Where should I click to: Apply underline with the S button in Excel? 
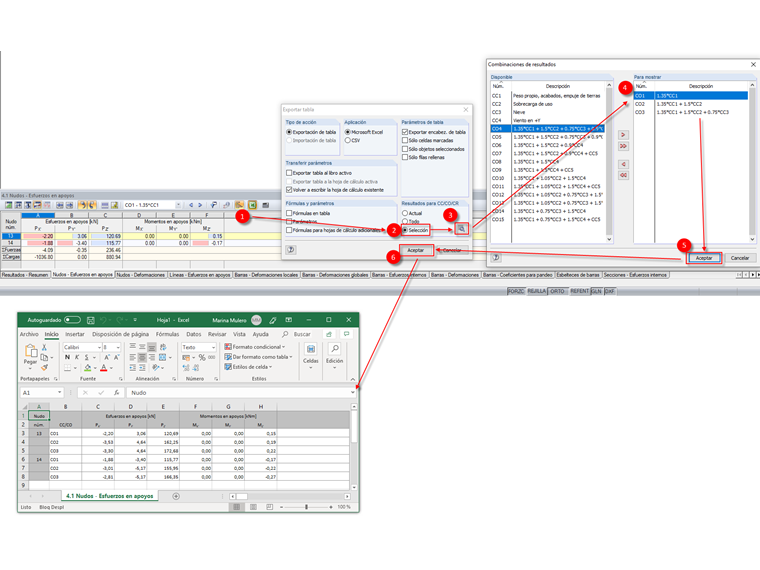point(87,357)
